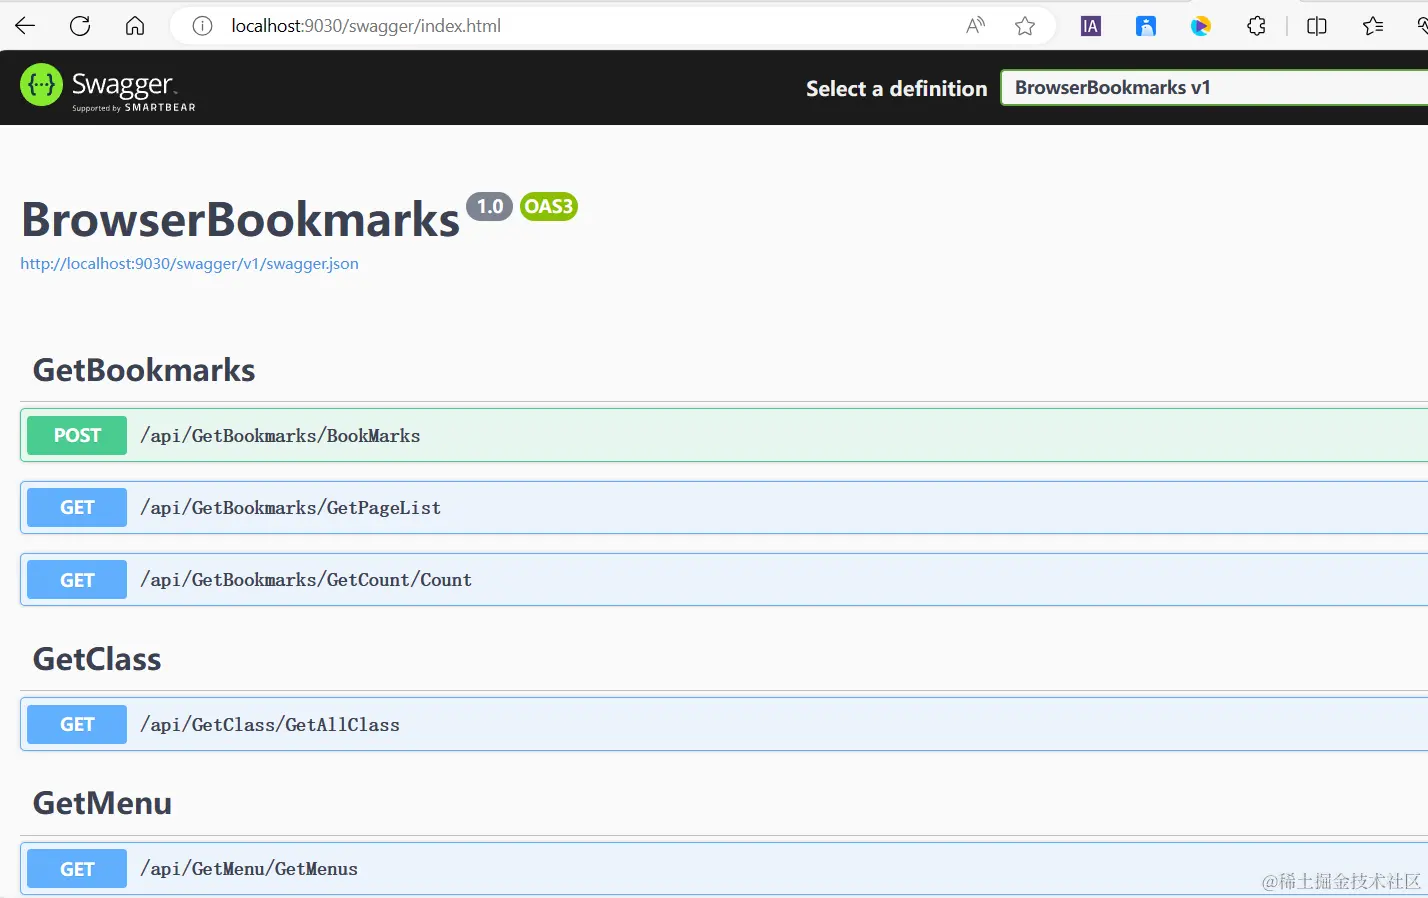View site information icon in address bar
The width and height of the screenshot is (1428, 898).
tap(202, 26)
